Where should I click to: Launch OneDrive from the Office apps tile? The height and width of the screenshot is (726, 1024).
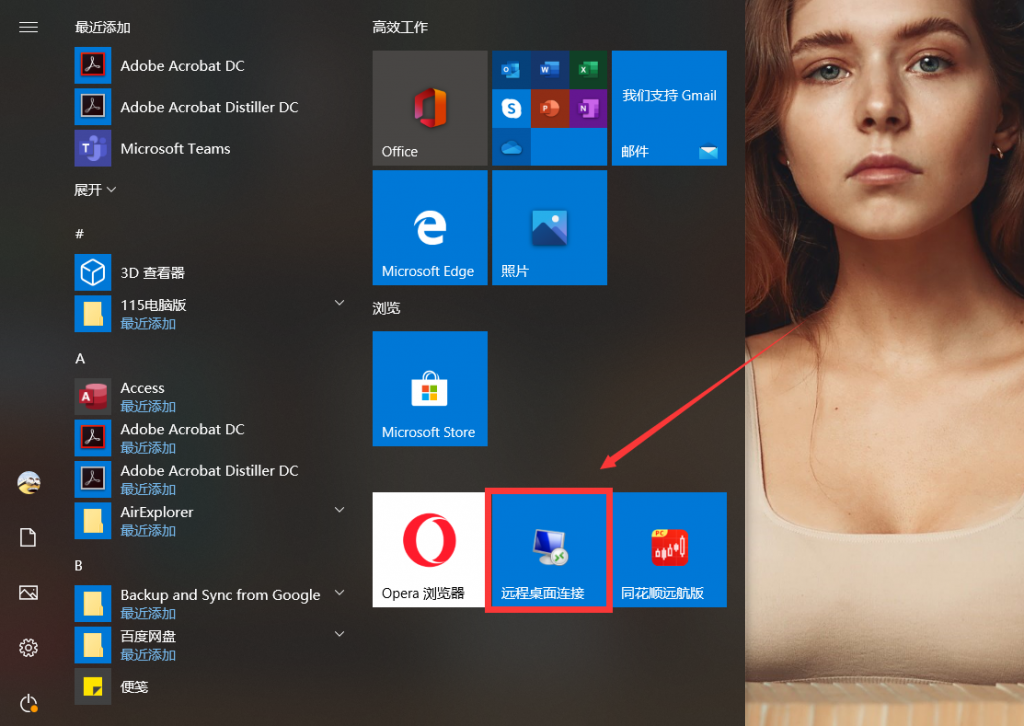pyautogui.click(x=511, y=147)
